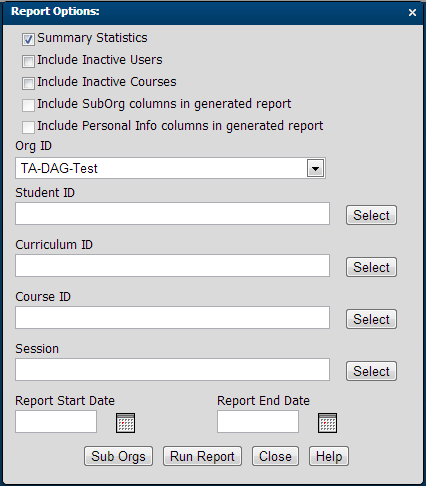Click the Select button for Curriculum ID
426x486 pixels.
pyautogui.click(x=371, y=267)
